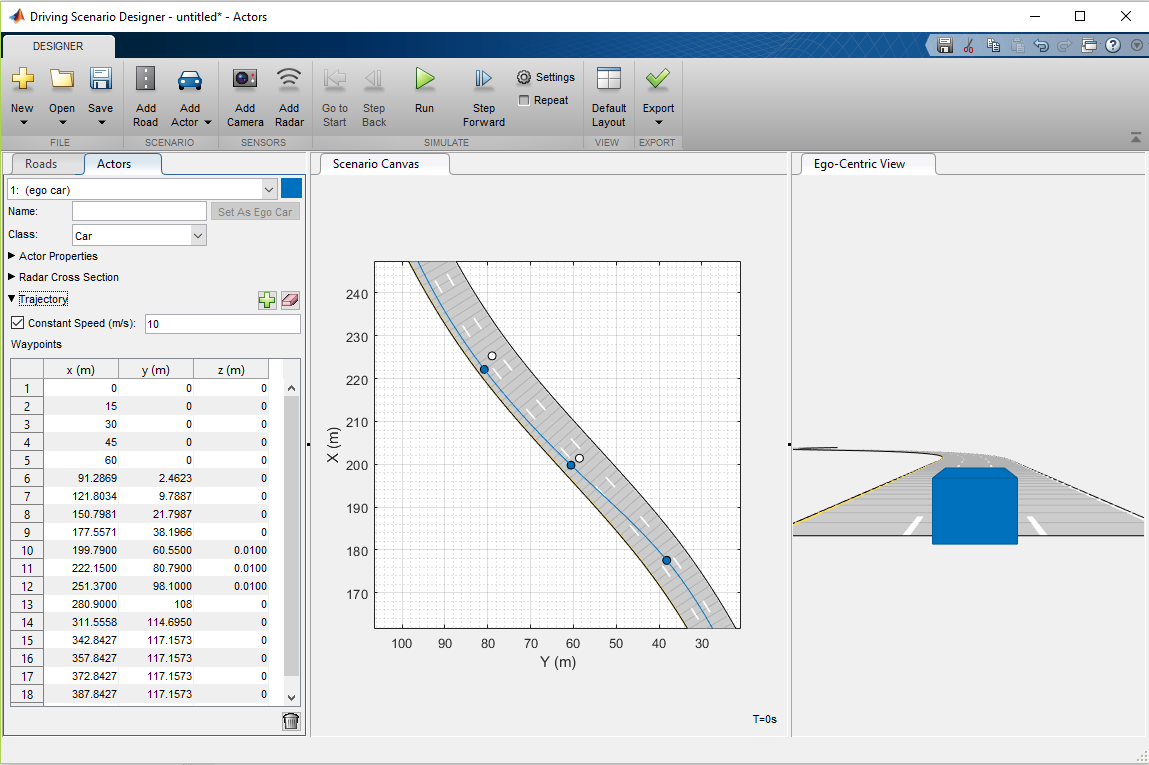Click the Constant Speed value field

coord(223,324)
